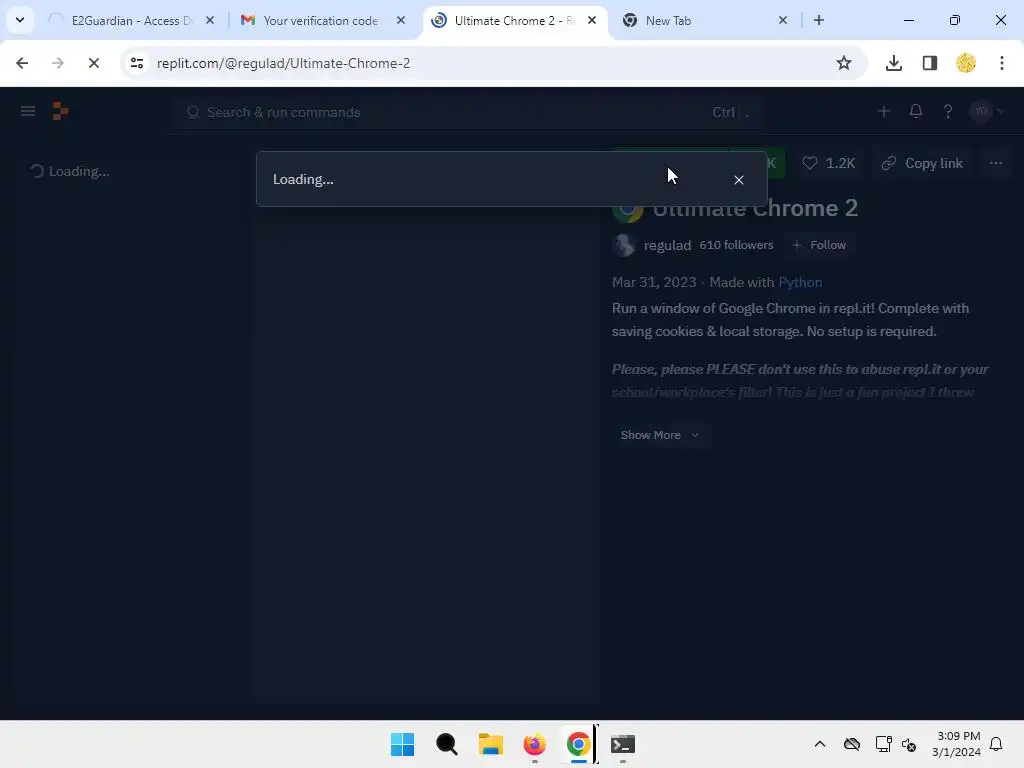Open the Windows Start menu

click(x=402, y=744)
